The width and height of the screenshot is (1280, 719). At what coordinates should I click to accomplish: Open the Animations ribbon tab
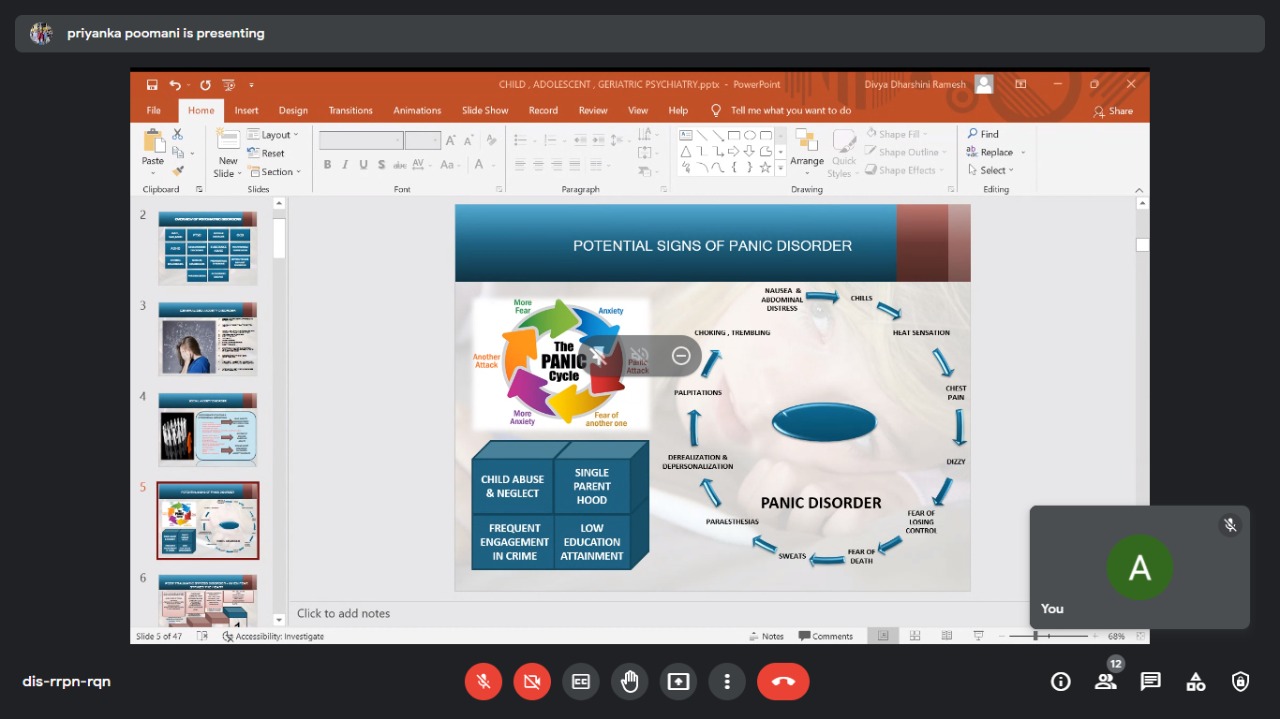(417, 111)
